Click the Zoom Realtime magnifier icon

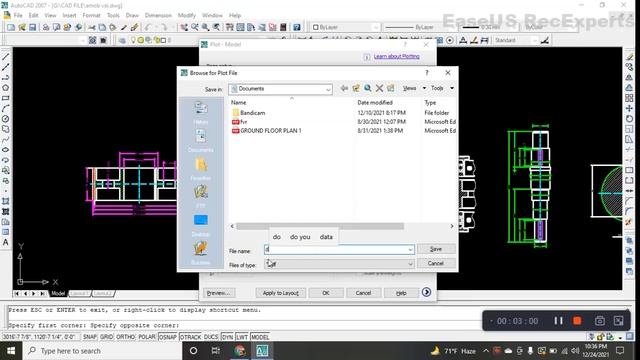pyautogui.click(x=195, y=27)
